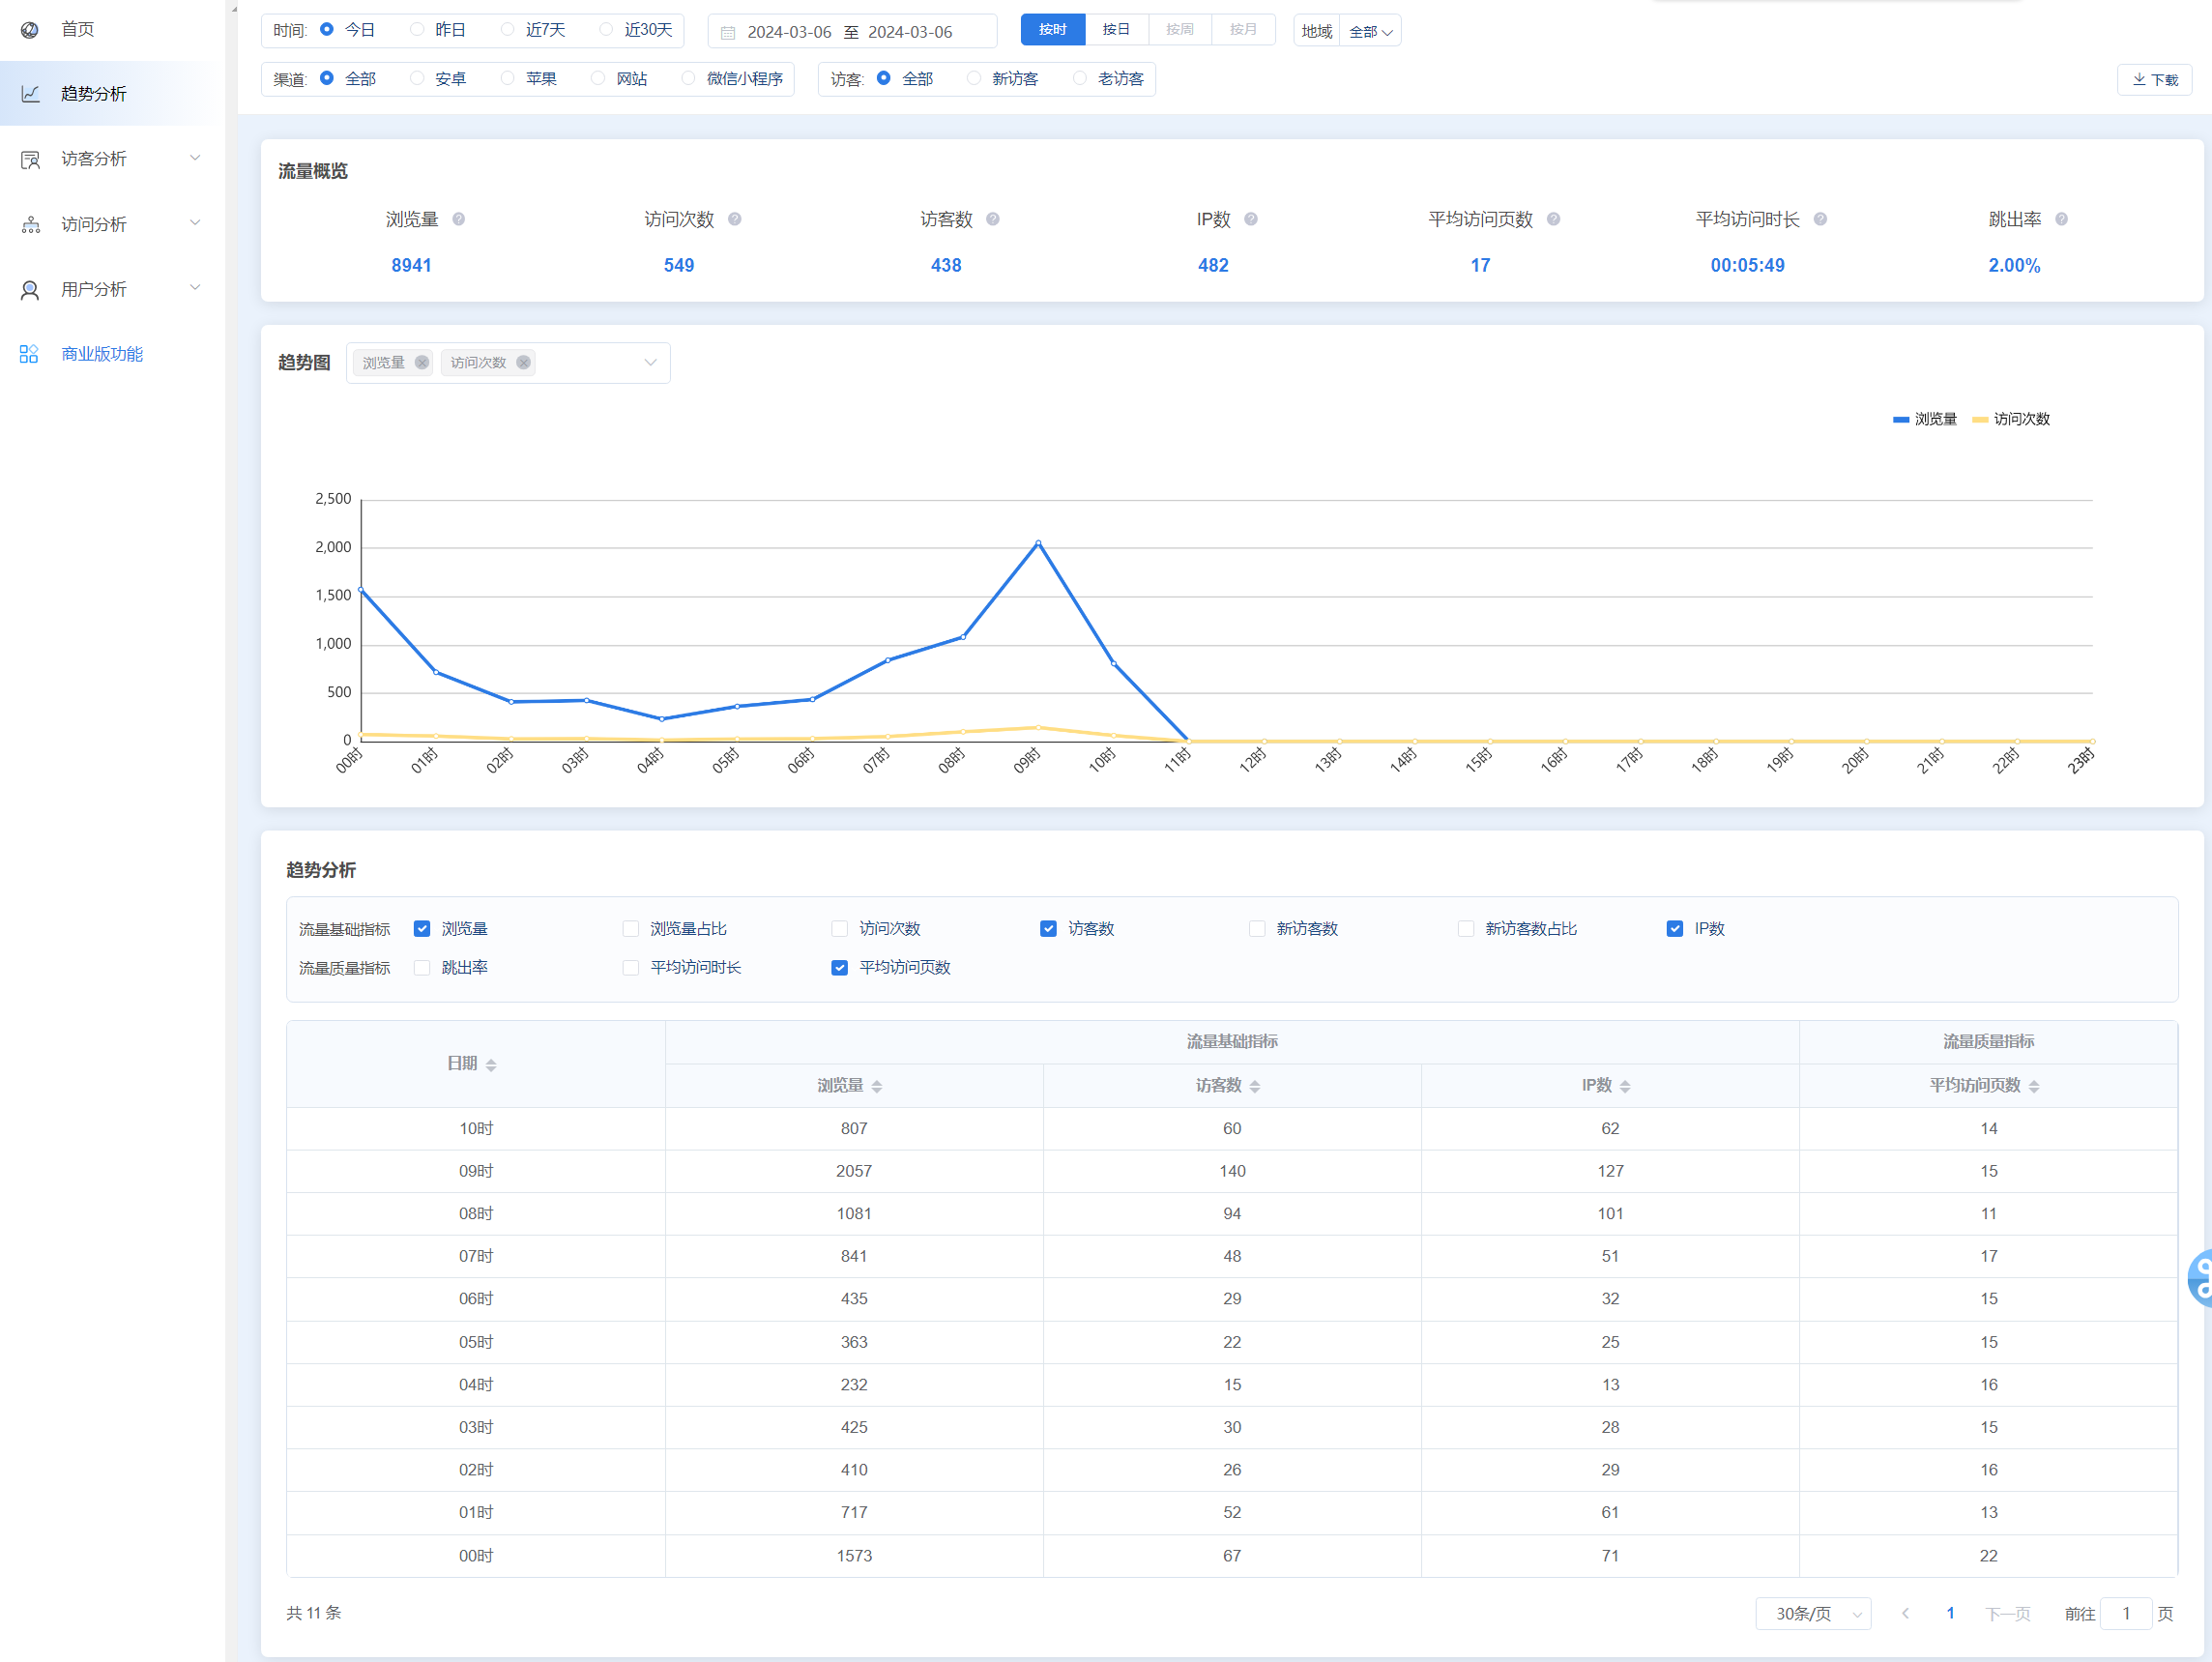Sort table by 日期 column
This screenshot has width=2212, height=1662.
point(490,1064)
